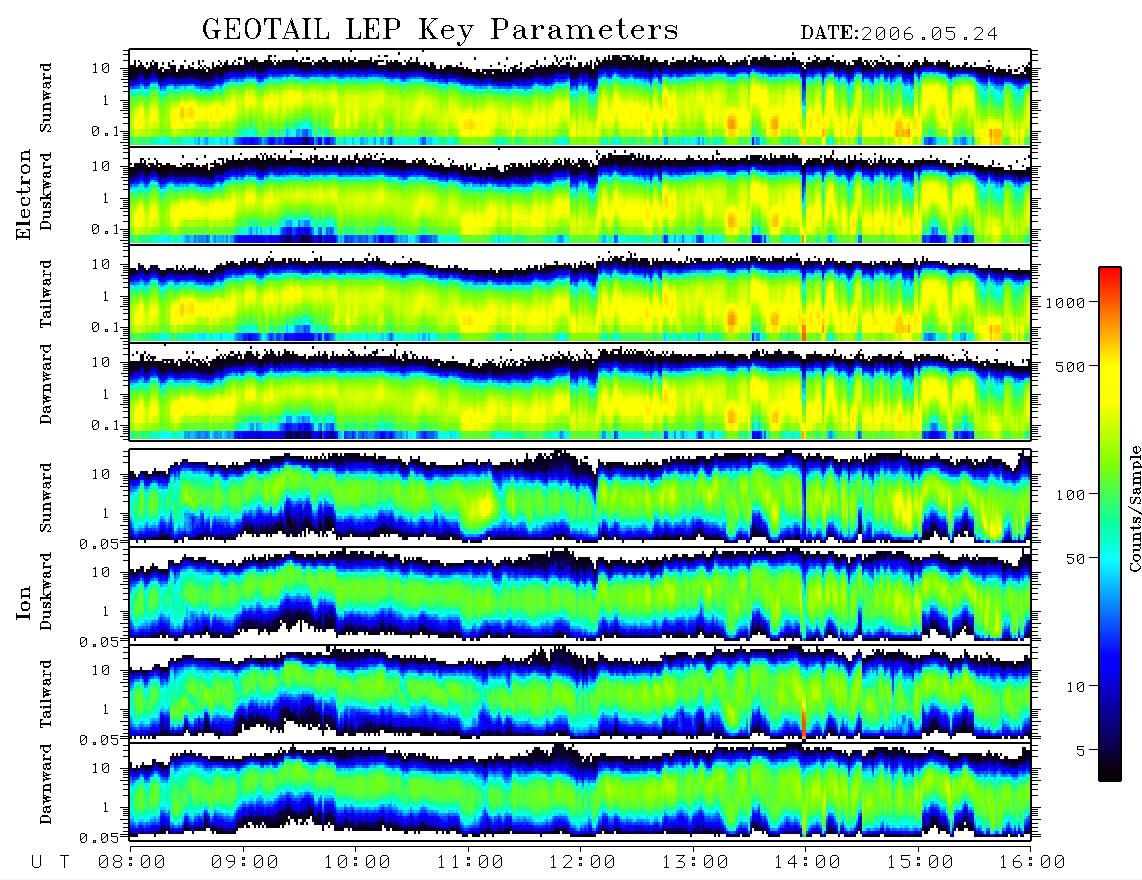Click the "10:00" time tick label
This screenshot has width=1142, height=880.
point(357,863)
